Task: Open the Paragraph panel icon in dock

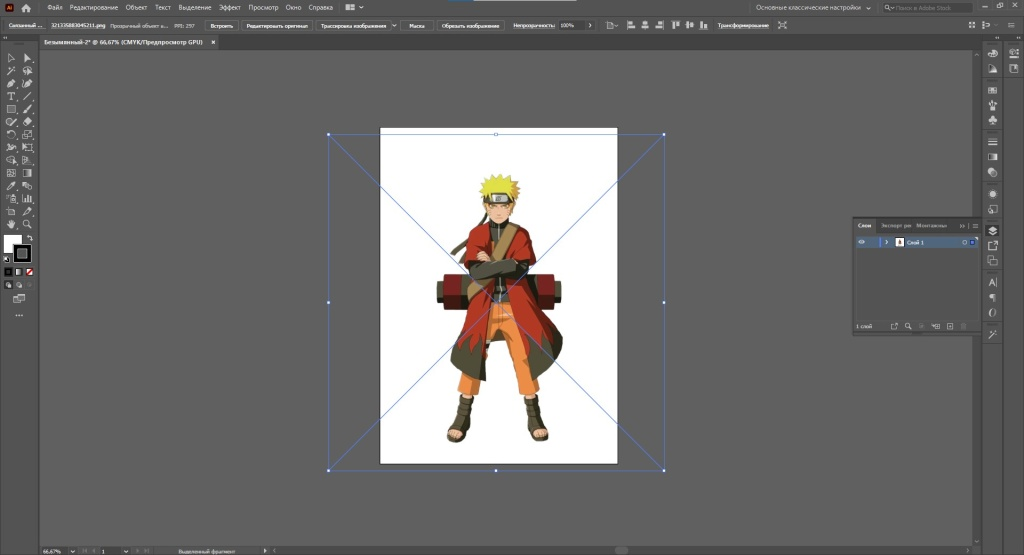Action: 993,298
